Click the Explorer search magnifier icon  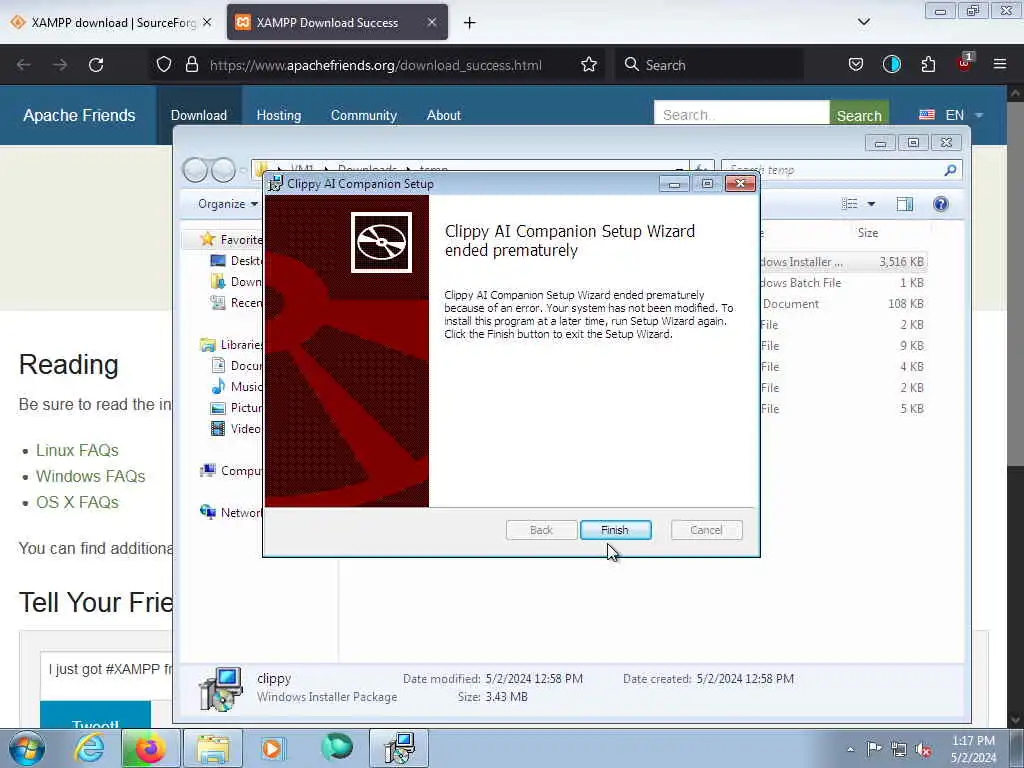pos(950,170)
